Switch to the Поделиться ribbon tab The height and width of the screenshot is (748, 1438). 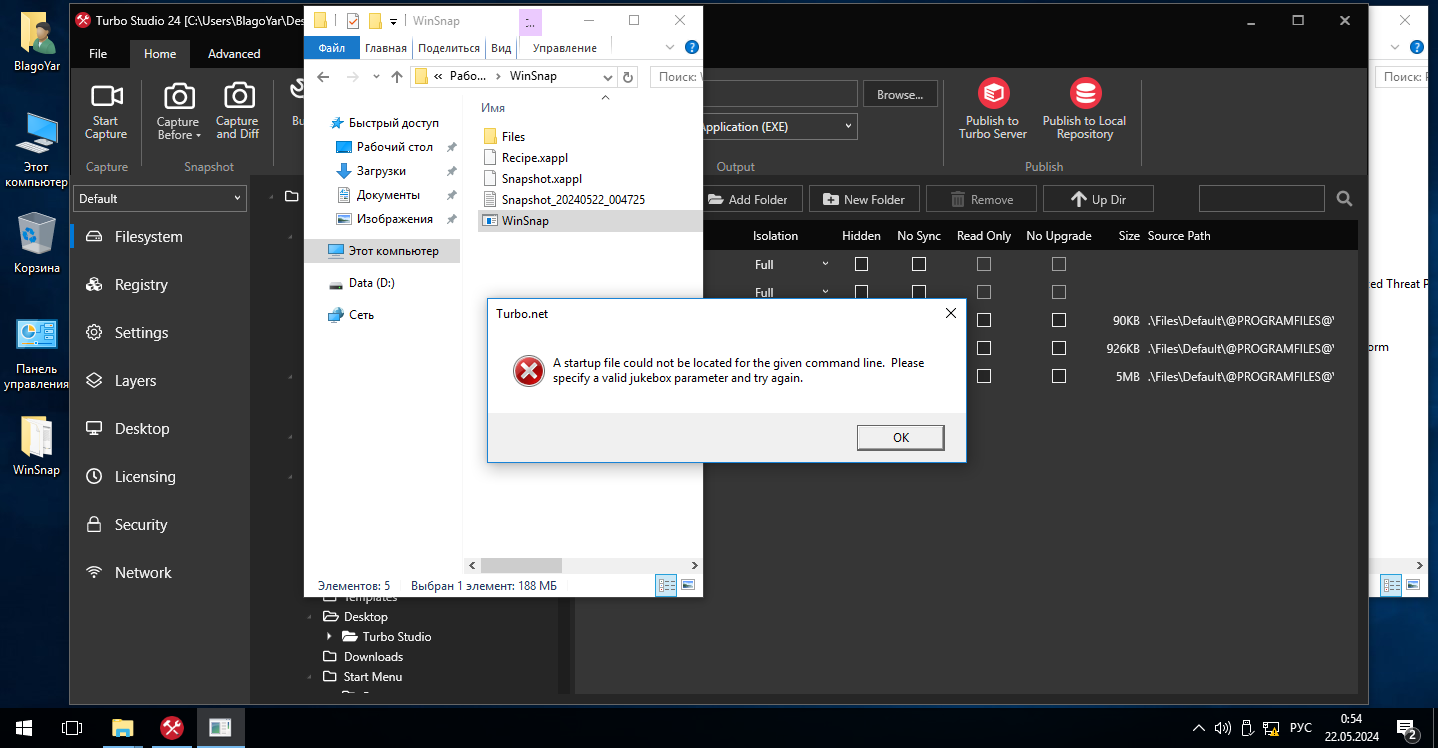pos(449,48)
